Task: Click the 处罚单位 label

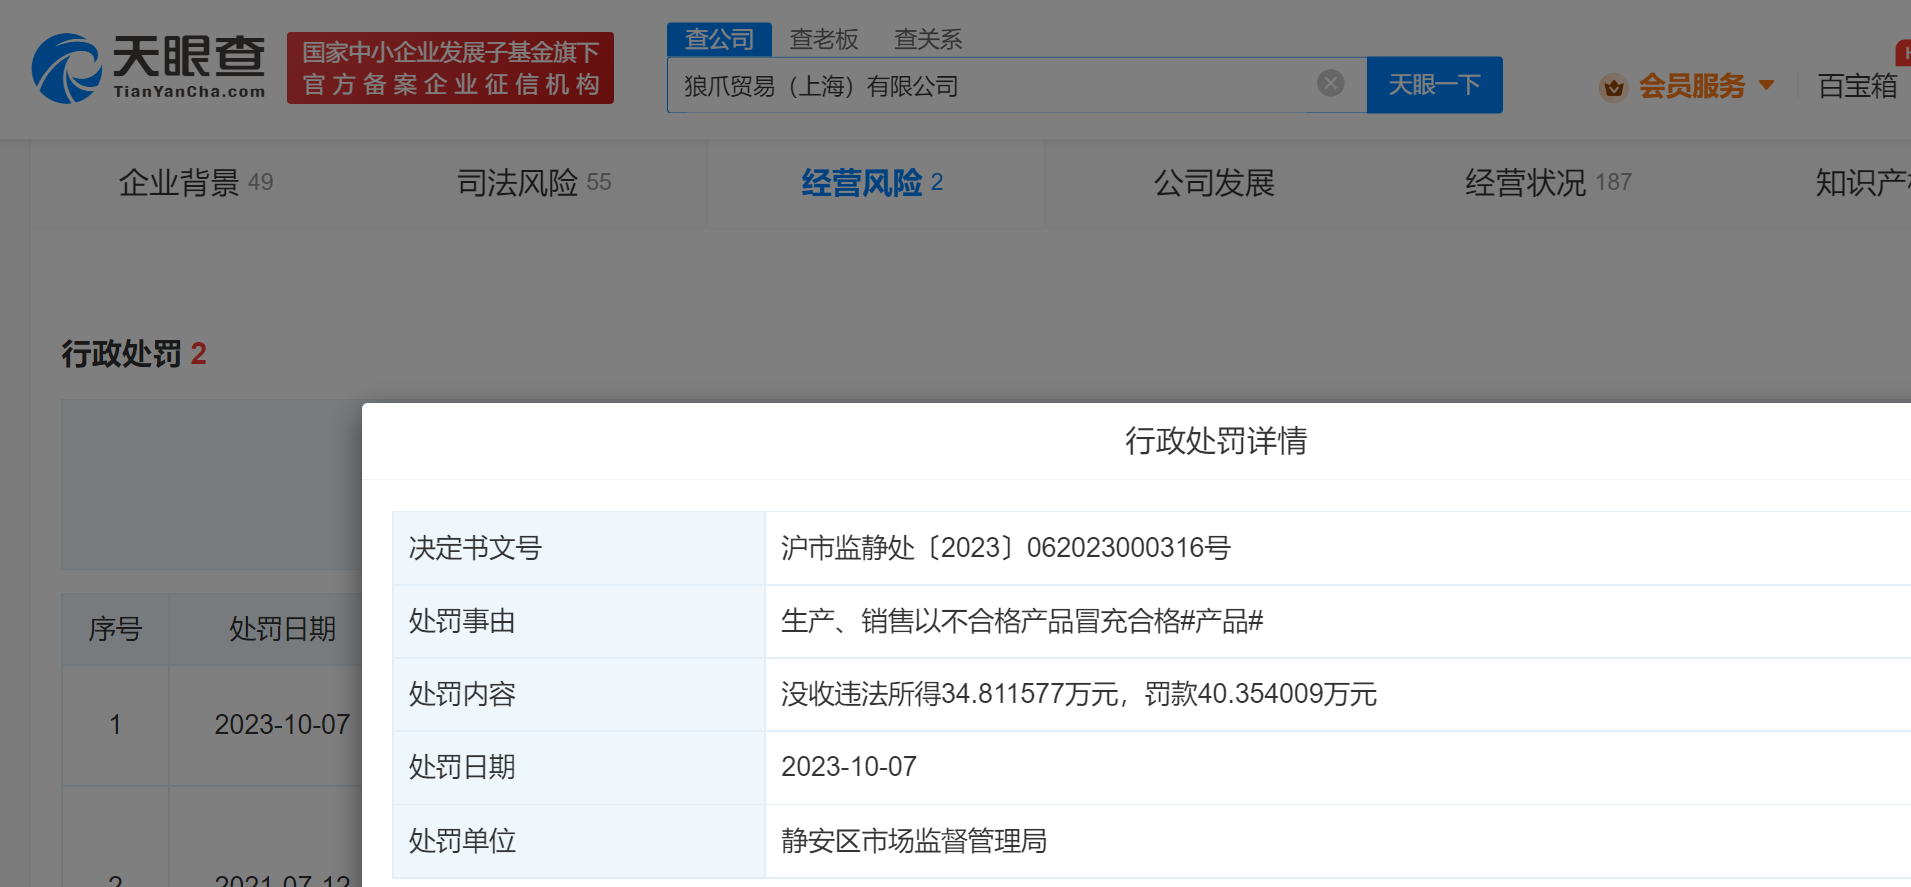Action: tap(462, 841)
